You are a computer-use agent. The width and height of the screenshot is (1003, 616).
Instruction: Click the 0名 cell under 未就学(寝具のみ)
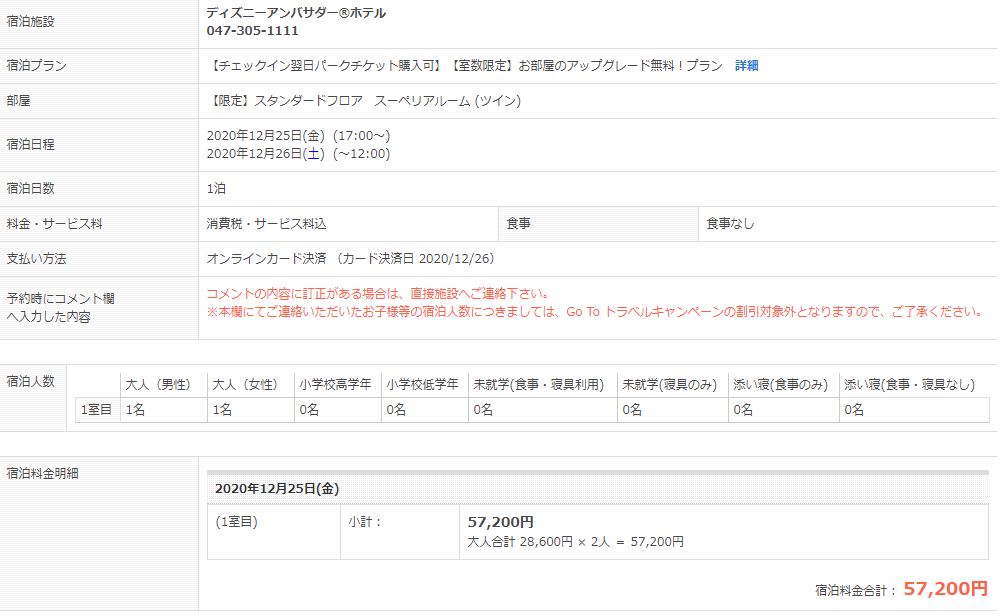point(673,410)
